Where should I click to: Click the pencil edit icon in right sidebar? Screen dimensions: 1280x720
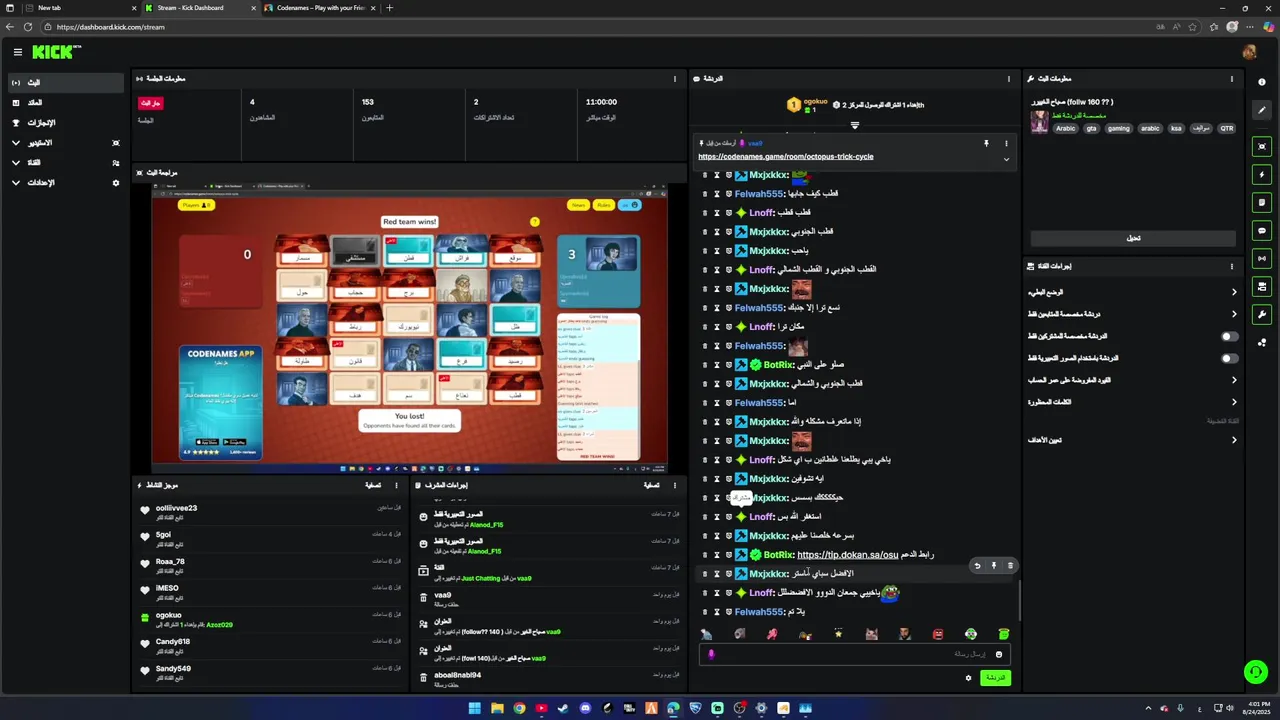1262,110
